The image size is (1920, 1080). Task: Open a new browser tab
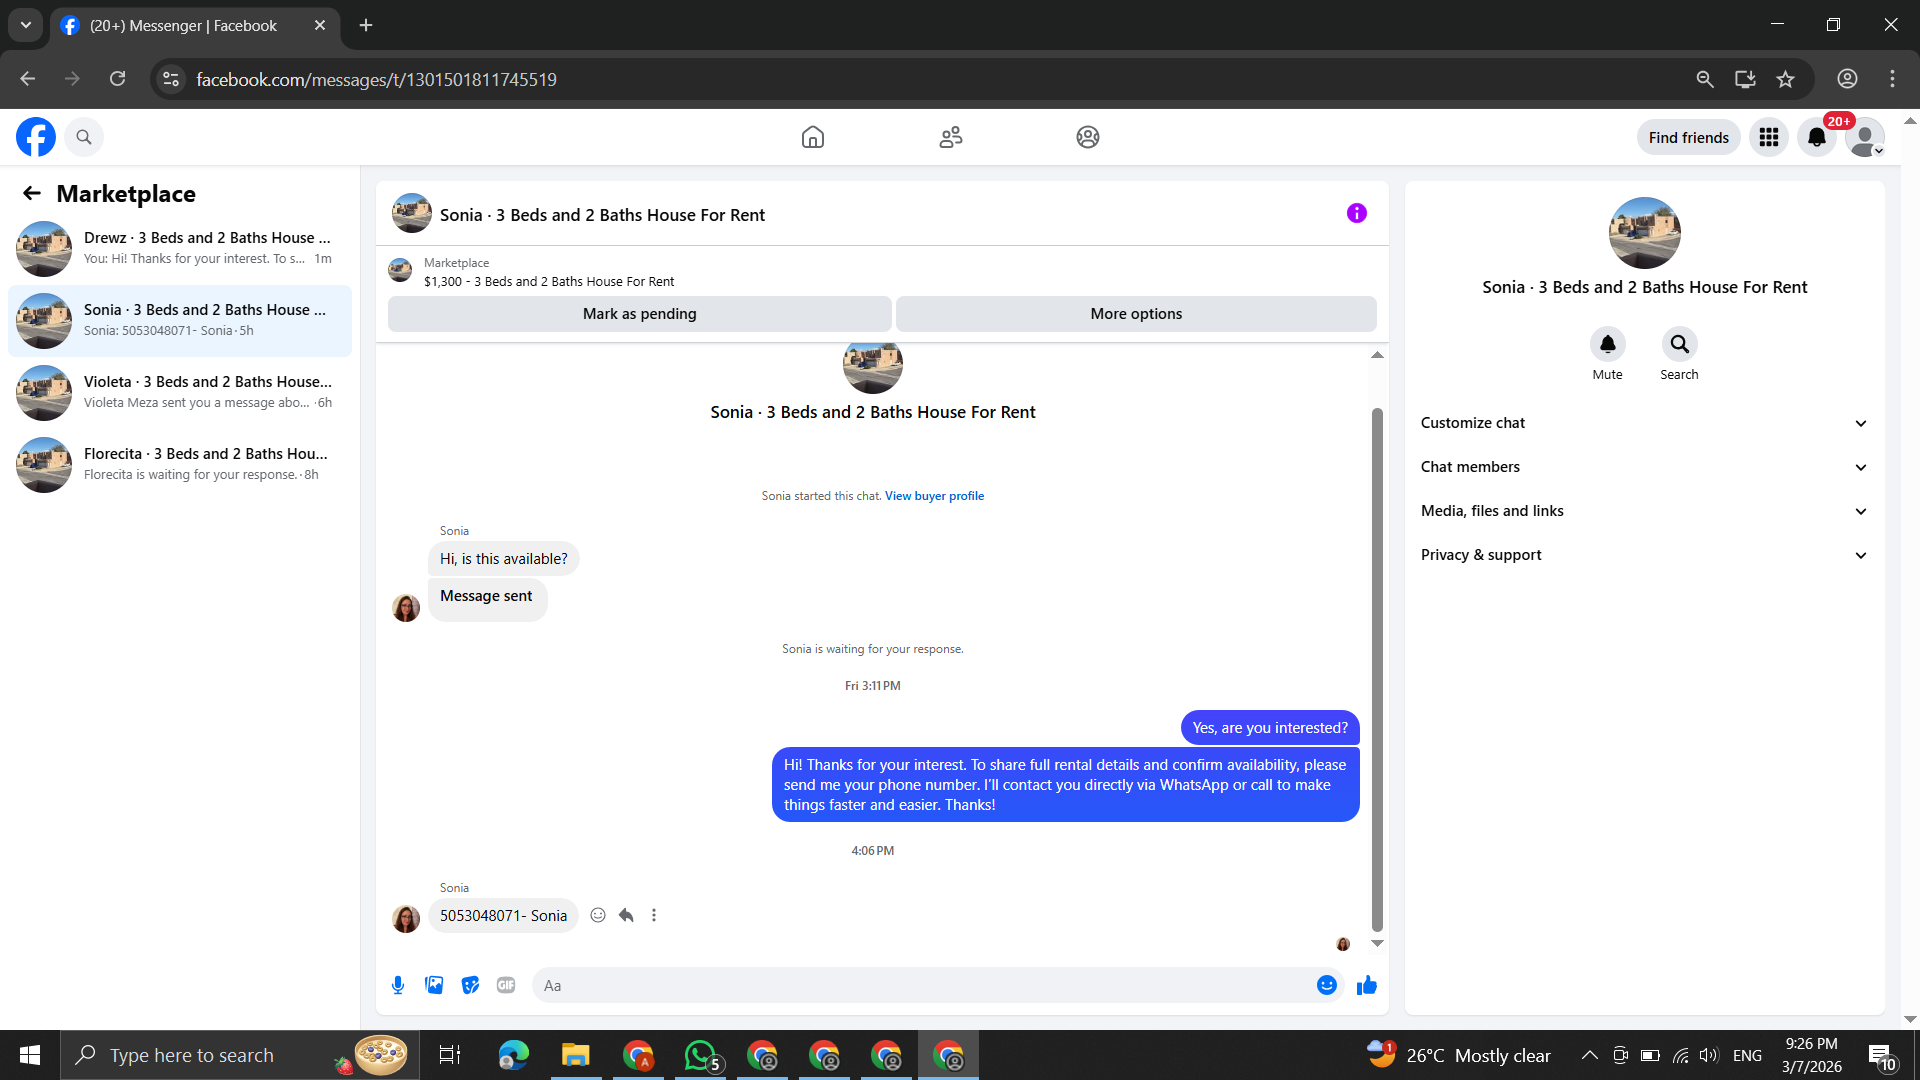point(366,25)
